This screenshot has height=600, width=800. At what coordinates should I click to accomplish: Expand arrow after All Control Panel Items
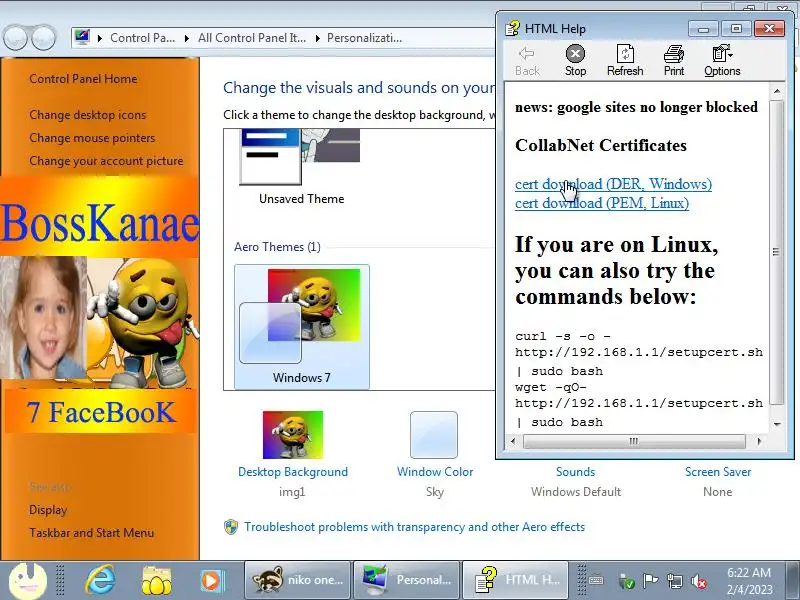317,38
